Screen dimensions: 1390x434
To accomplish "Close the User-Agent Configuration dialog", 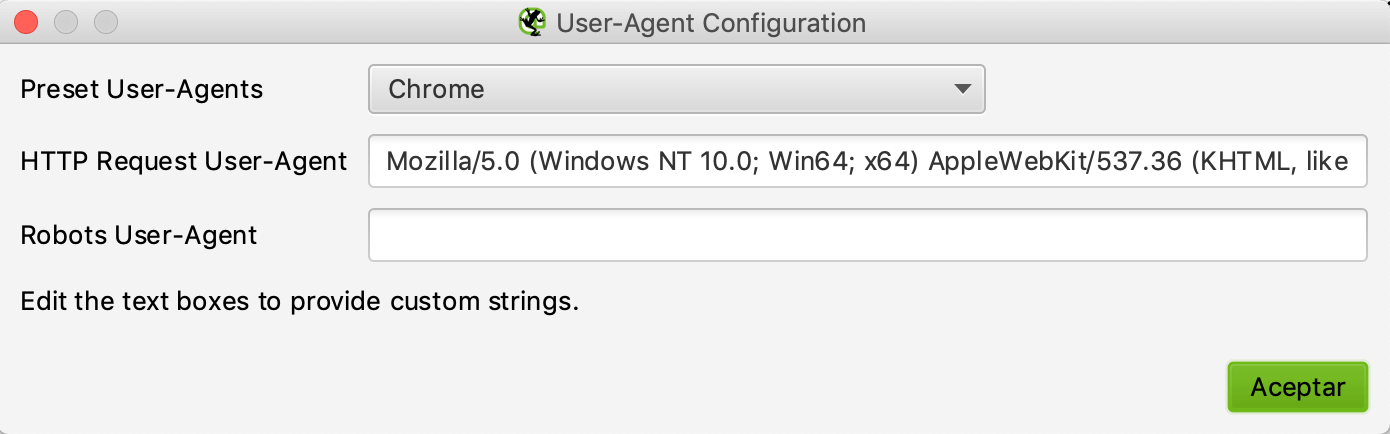I will pos(27,21).
